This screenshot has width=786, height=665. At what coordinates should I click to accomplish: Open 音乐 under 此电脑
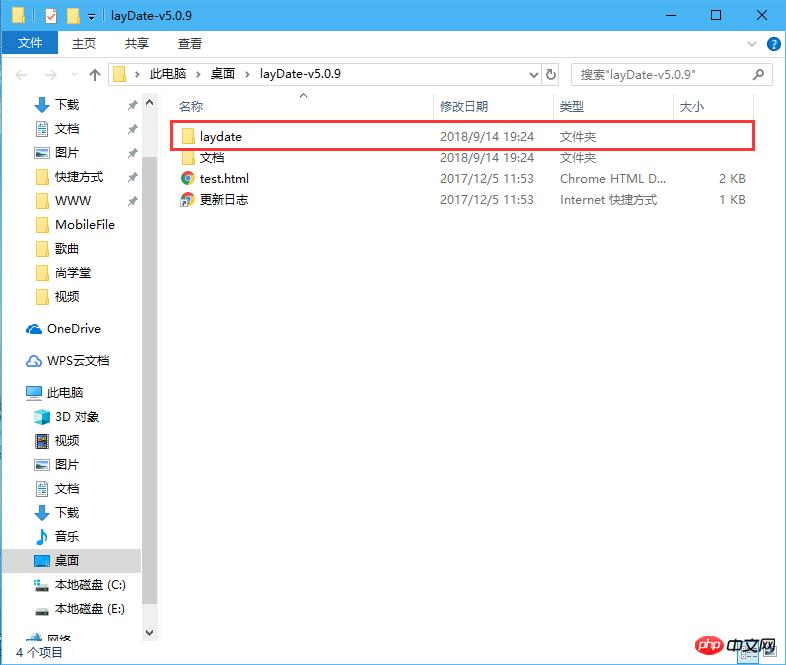pos(67,536)
